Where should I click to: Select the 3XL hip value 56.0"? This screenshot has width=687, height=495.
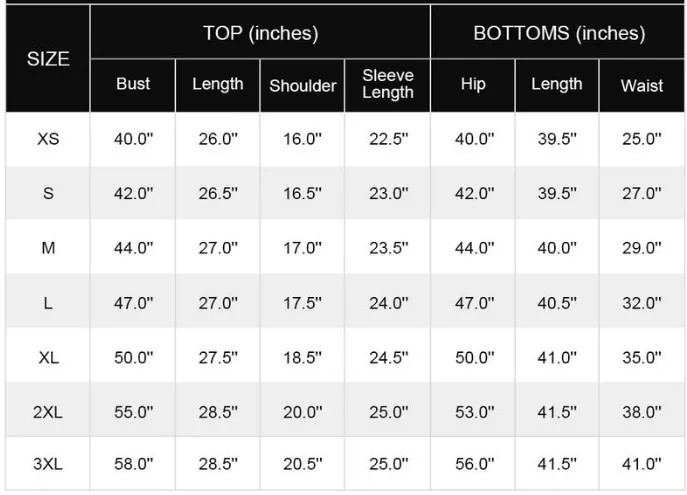[474, 464]
